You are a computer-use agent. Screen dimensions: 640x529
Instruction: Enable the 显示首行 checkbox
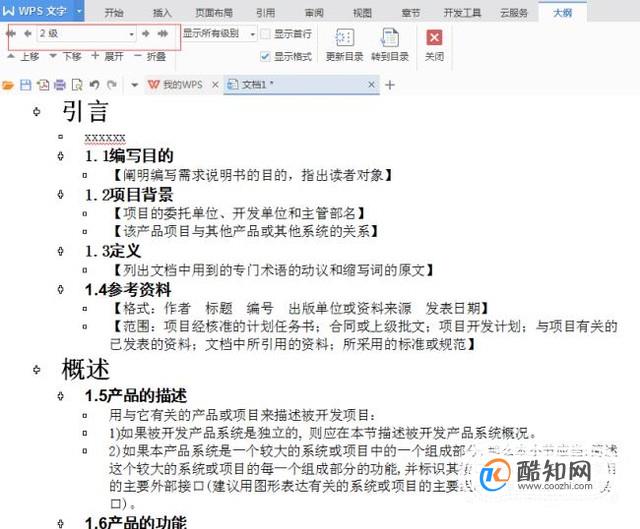265,34
